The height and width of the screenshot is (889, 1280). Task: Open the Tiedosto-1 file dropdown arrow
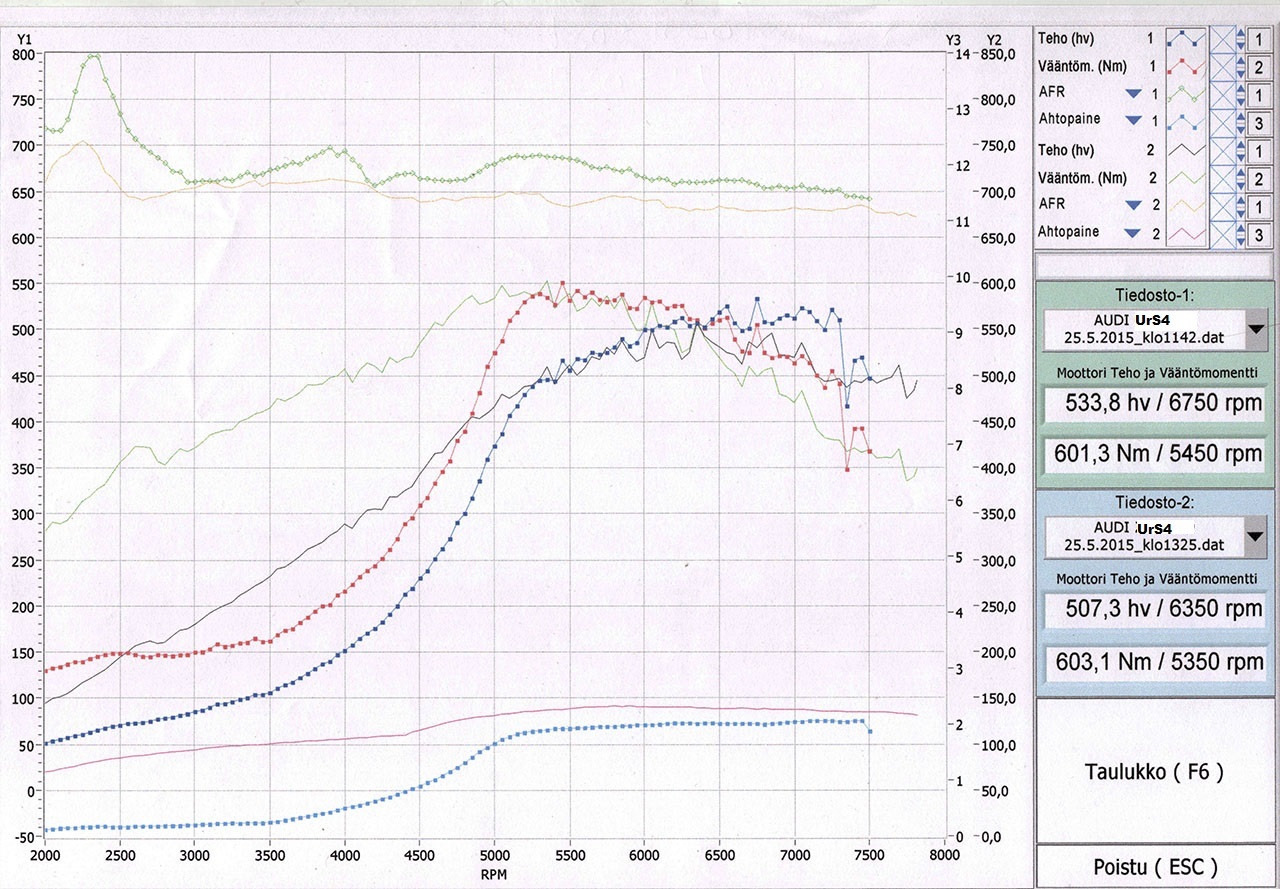tap(1255, 329)
